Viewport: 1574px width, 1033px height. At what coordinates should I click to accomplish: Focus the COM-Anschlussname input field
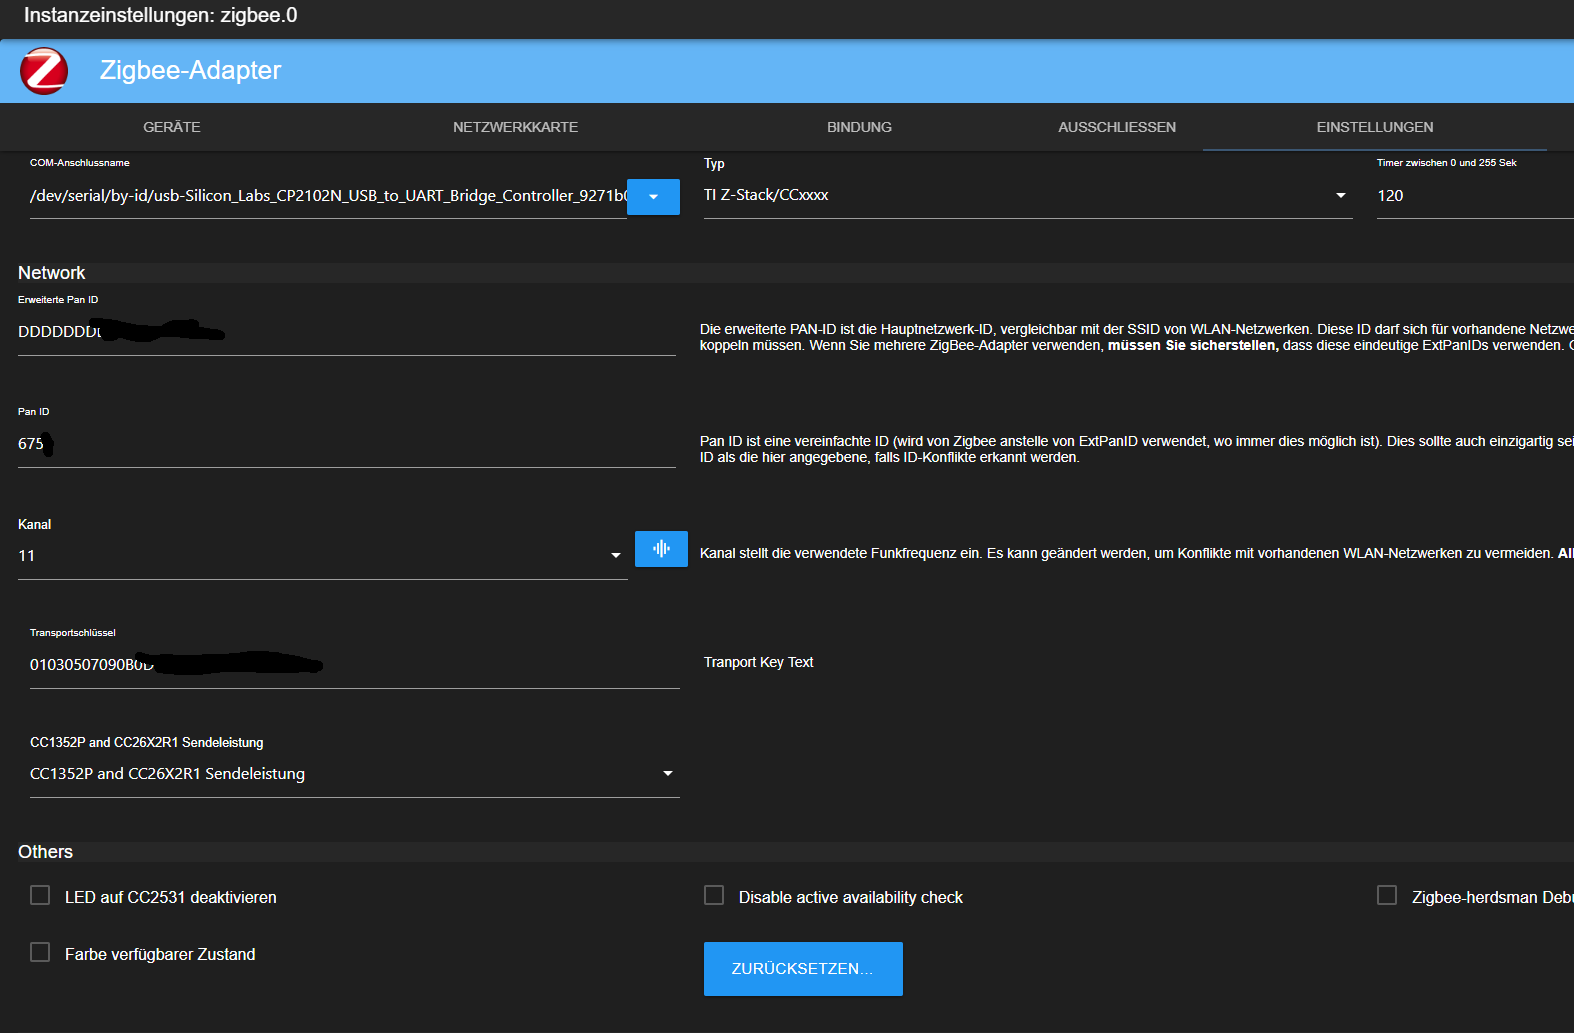[x=328, y=196]
